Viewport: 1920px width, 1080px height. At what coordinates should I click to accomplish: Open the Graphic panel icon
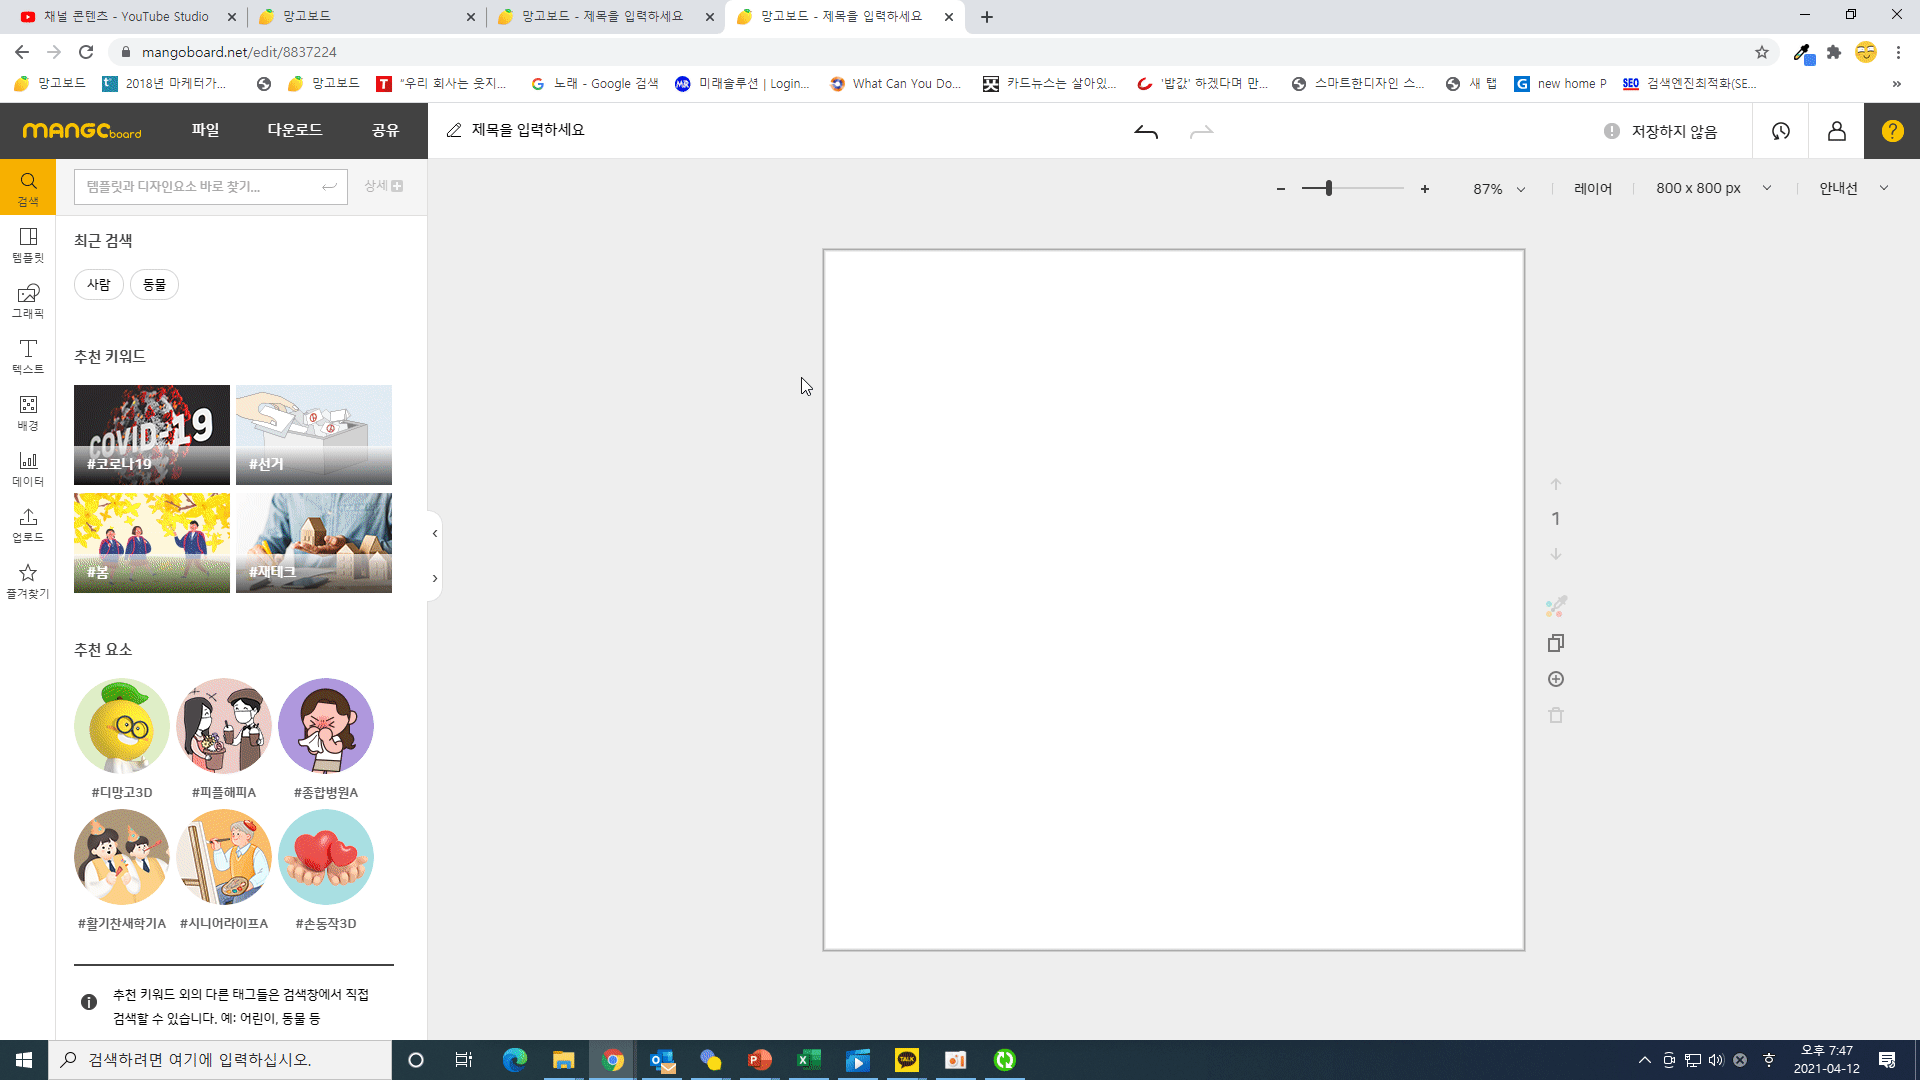point(28,300)
